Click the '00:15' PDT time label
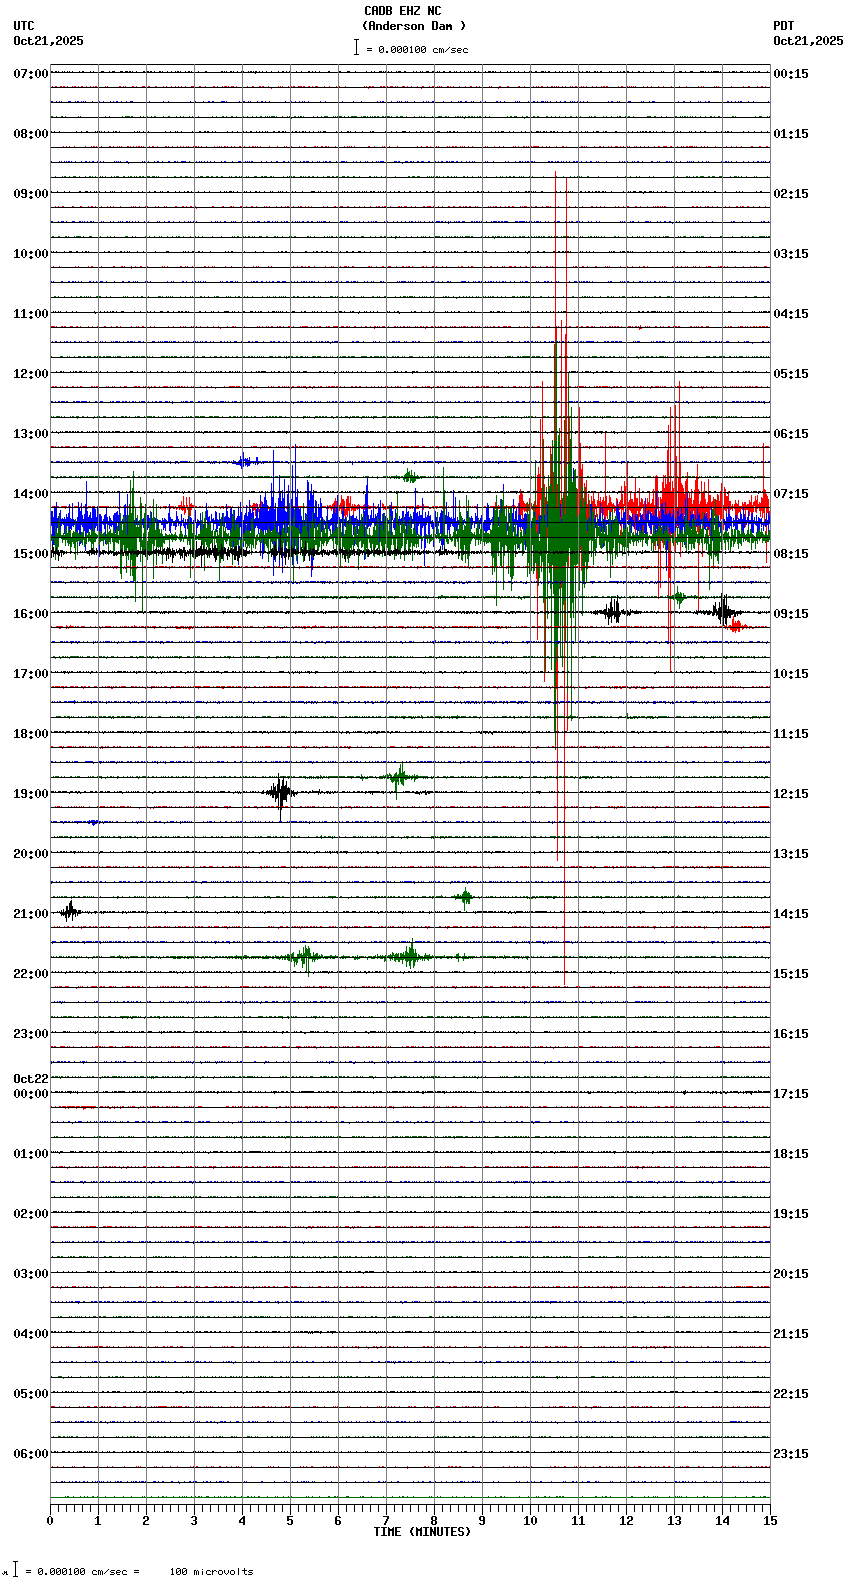850x1584 pixels. pyautogui.click(x=791, y=74)
